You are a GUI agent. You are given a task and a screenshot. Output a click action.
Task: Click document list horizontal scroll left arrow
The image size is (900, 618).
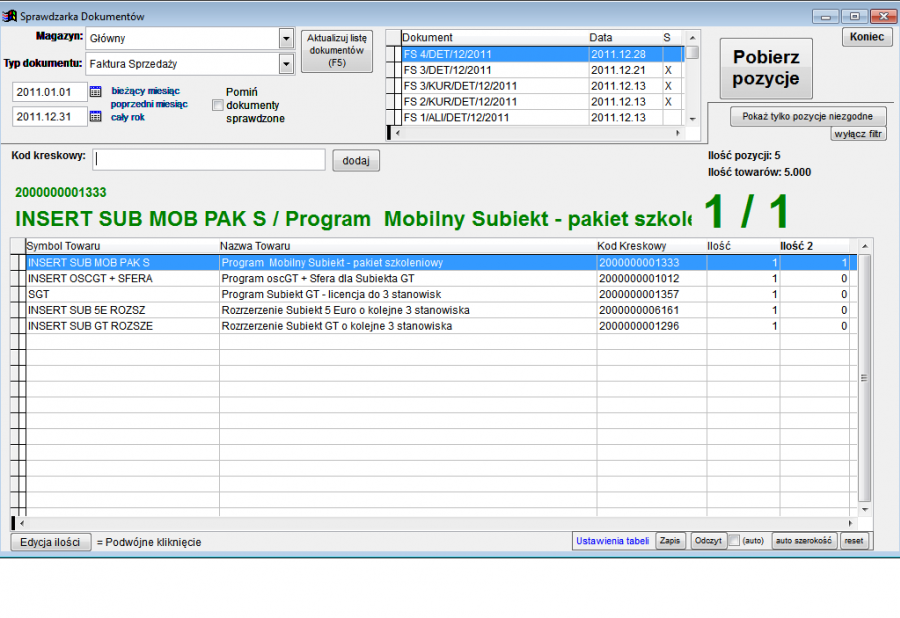tap(398, 133)
